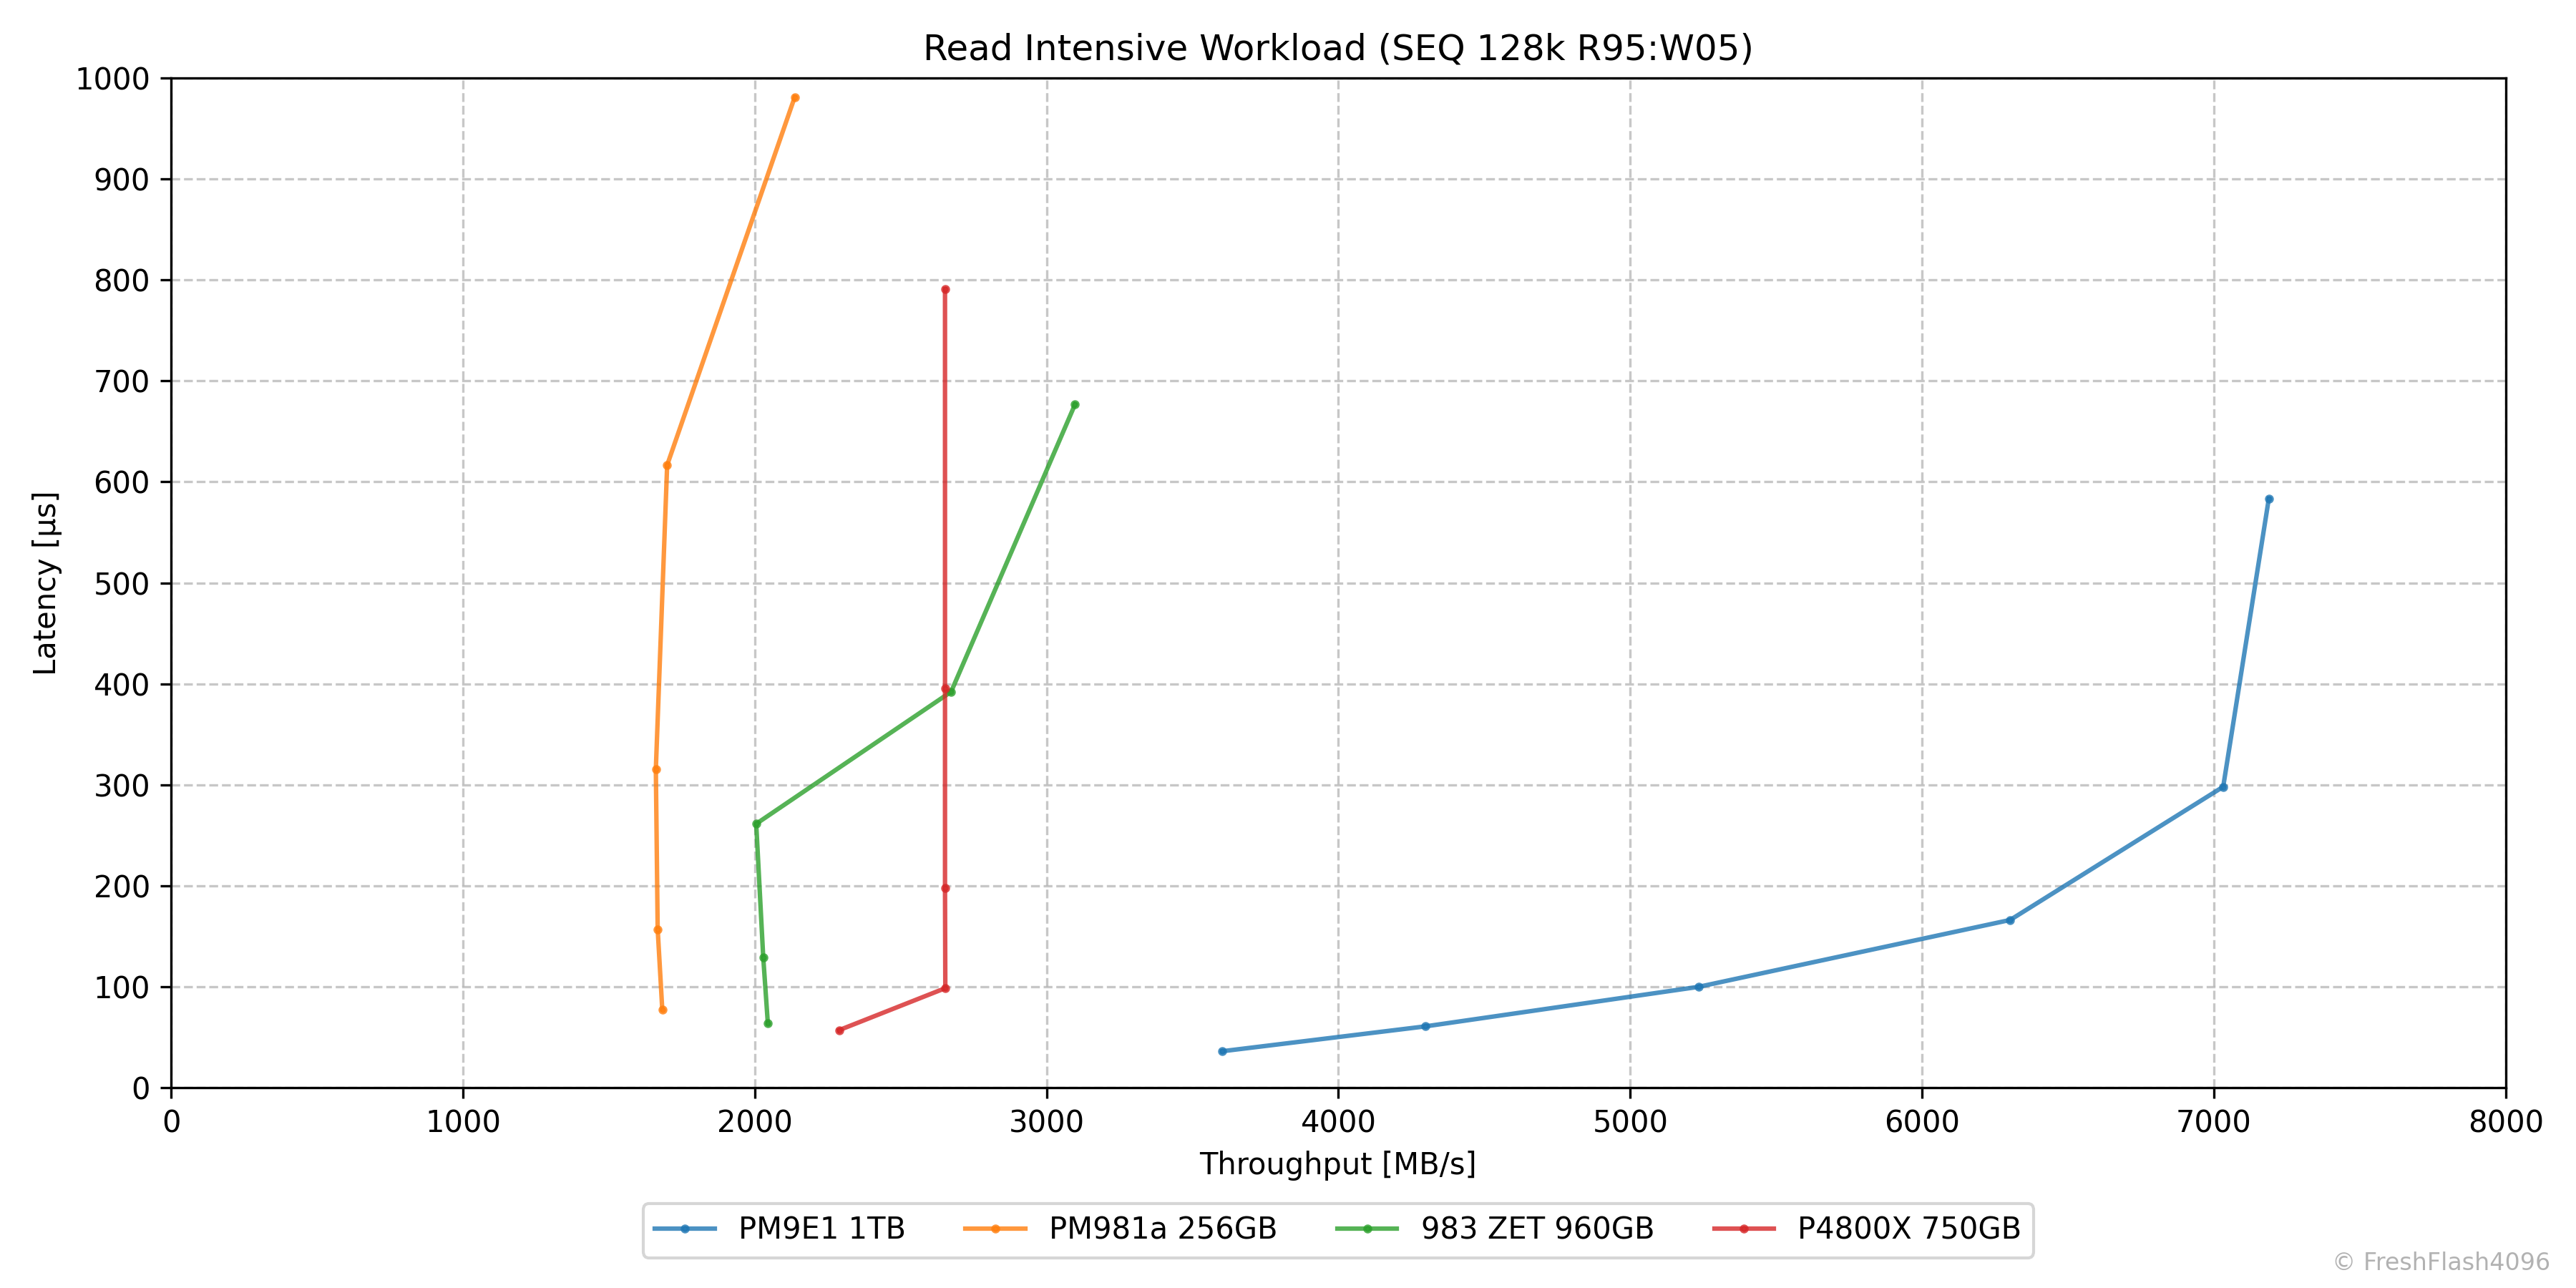Click the topmost orange data point near 980 µs
Screen dimensions: 2576x1288
click(x=795, y=98)
